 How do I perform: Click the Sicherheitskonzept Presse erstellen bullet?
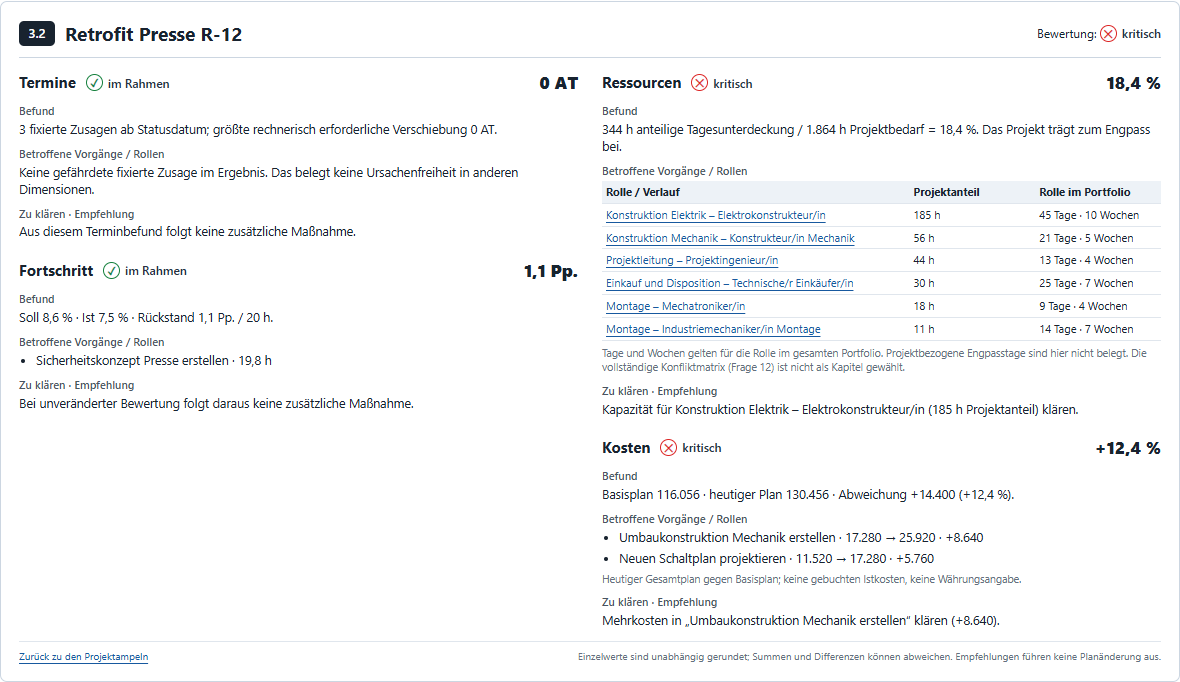[x=154, y=361]
